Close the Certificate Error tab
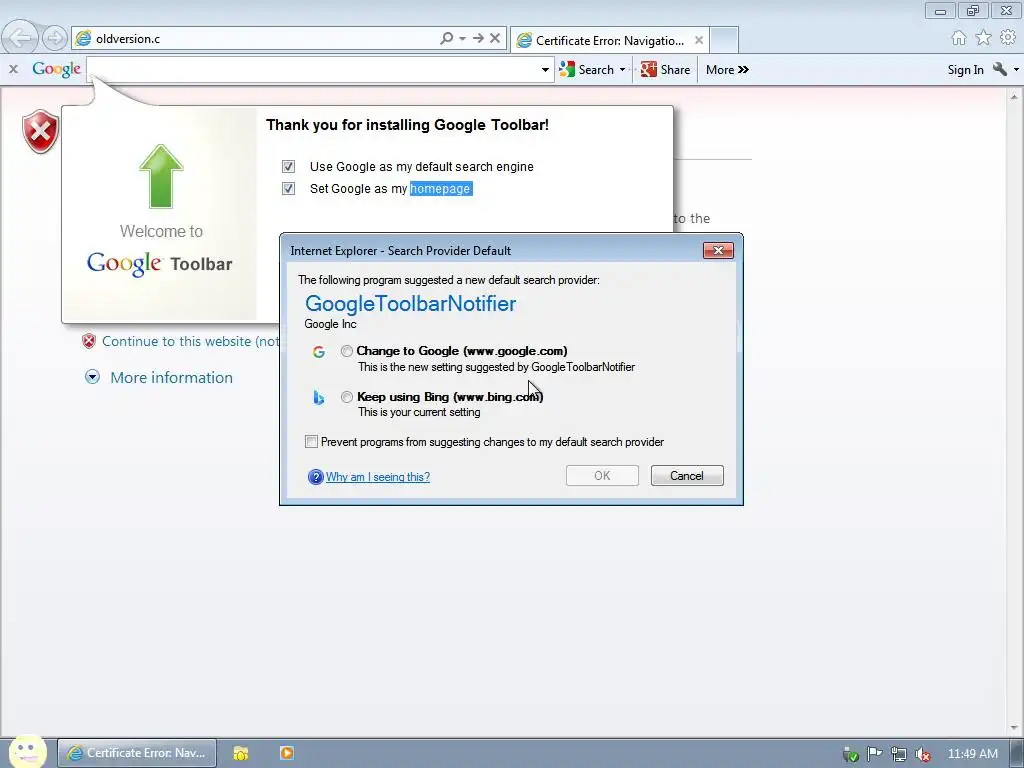This screenshot has height=768, width=1024. coord(699,40)
